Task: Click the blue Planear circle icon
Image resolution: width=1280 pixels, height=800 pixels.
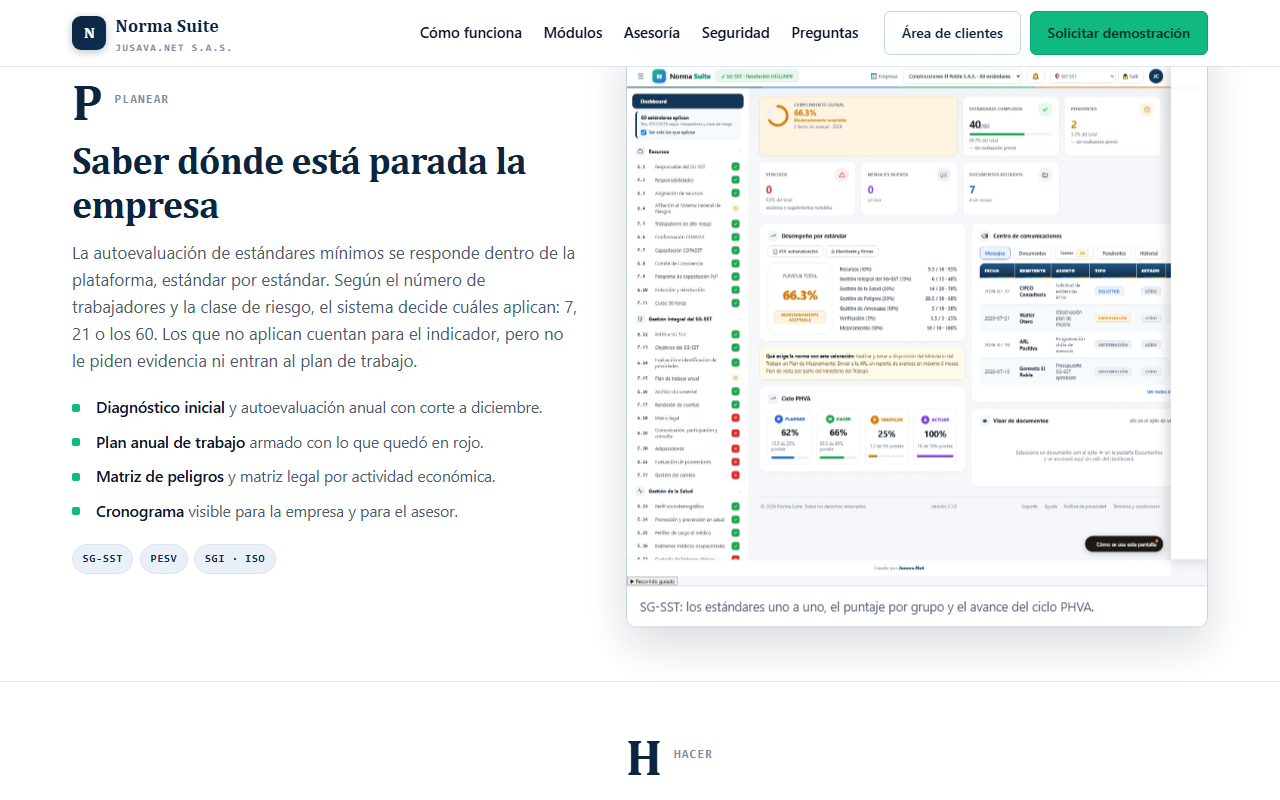Action: point(779,420)
